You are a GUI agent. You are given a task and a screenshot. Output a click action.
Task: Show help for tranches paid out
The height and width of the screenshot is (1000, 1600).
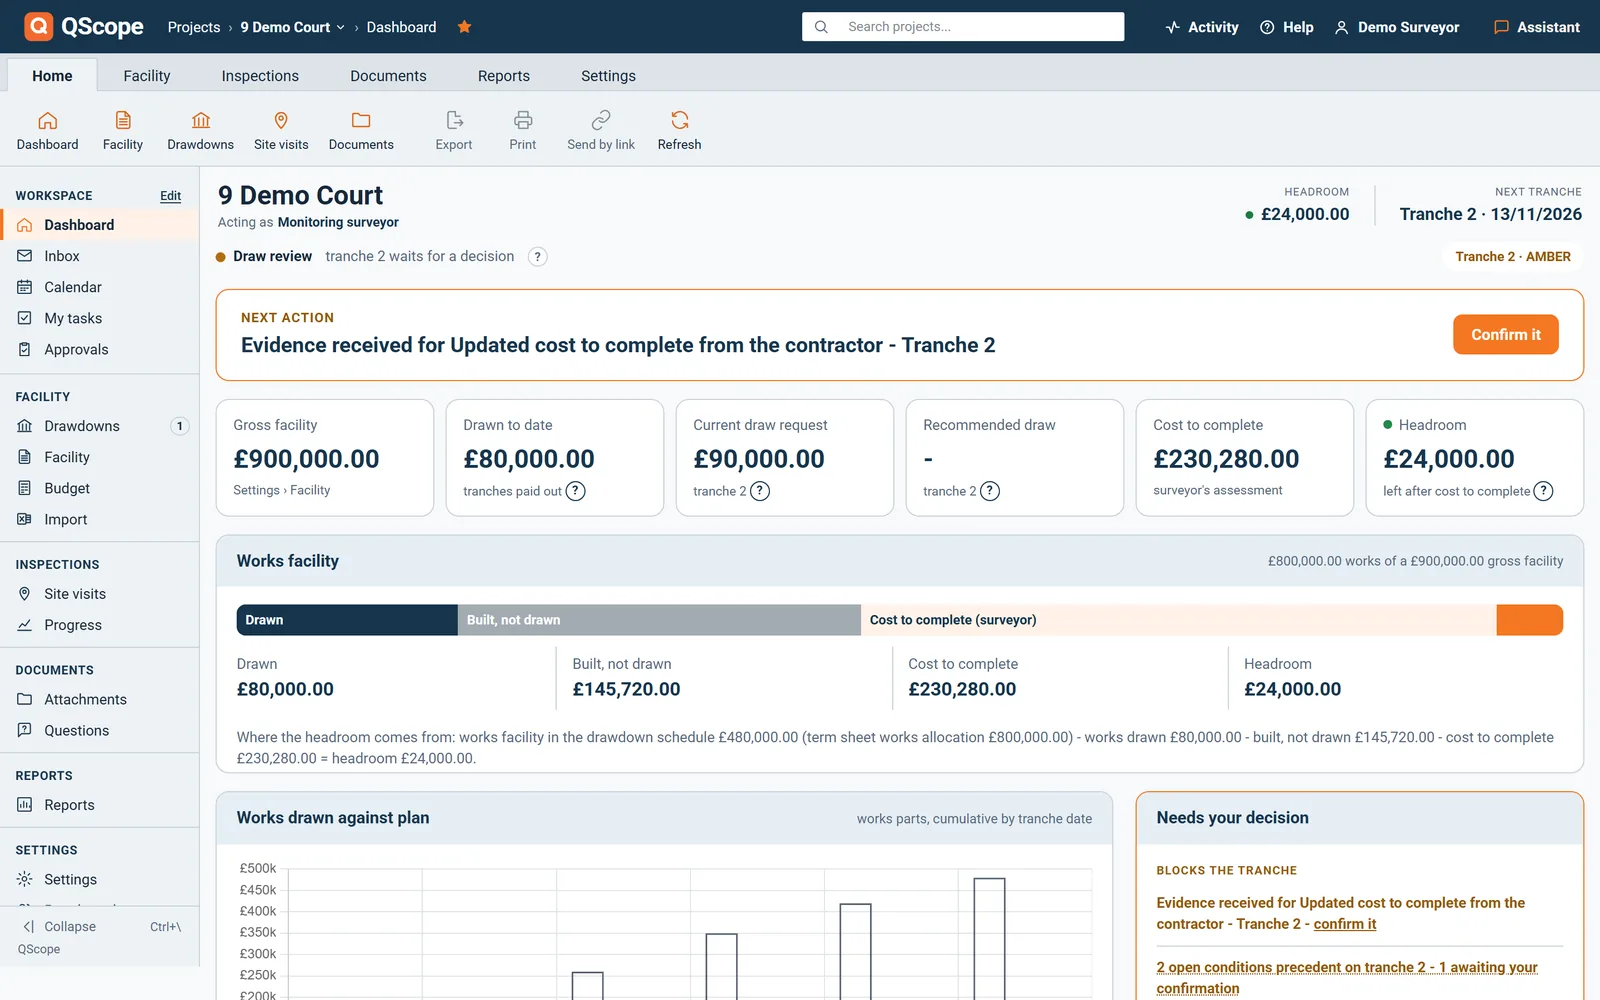[x=576, y=491]
